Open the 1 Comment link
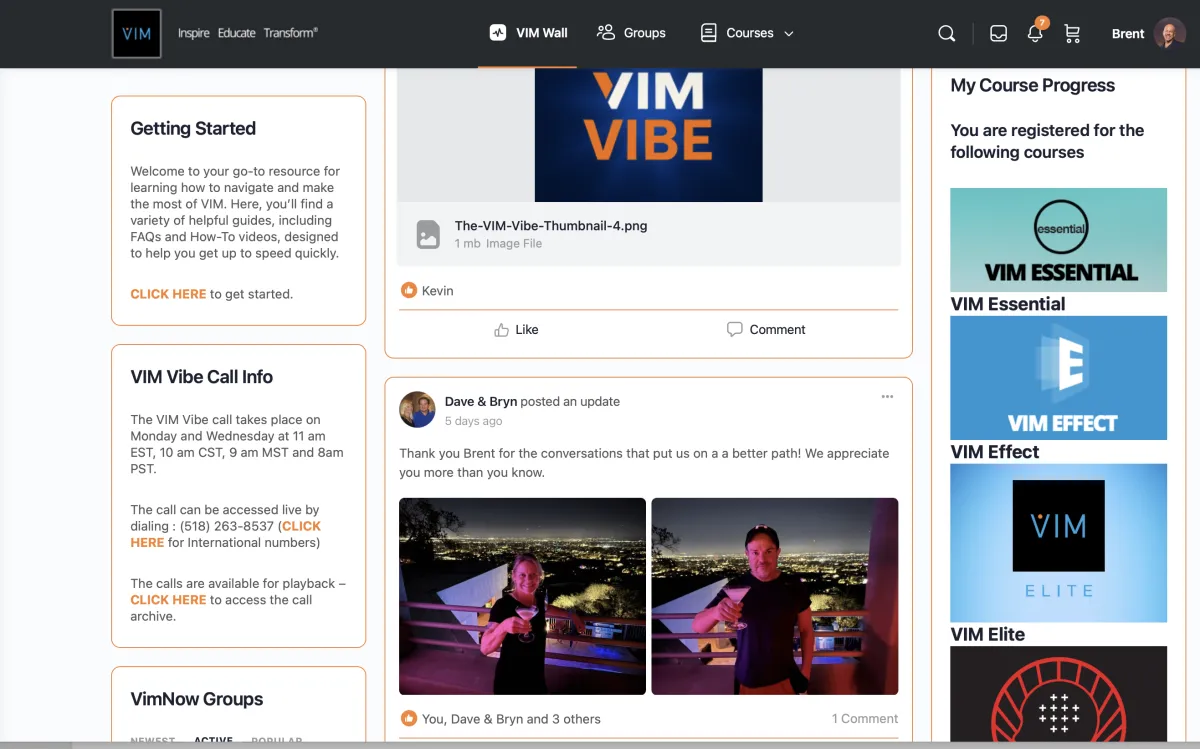 [865, 718]
